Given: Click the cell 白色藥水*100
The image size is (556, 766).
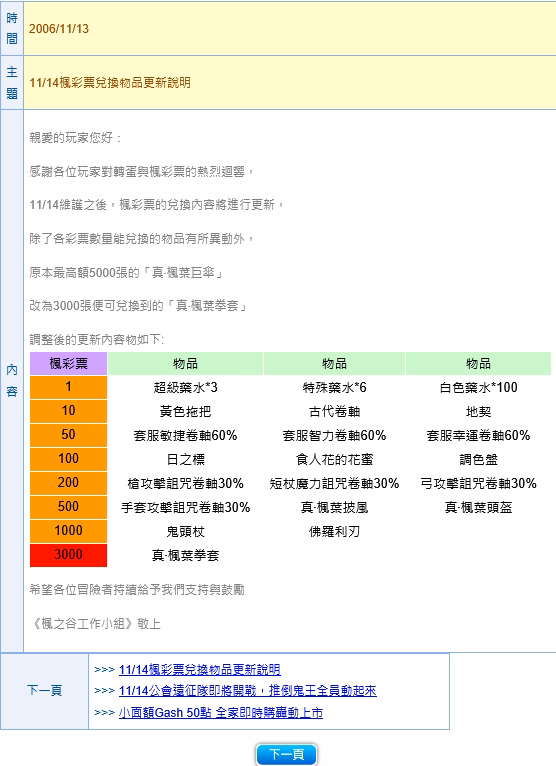Looking at the screenshot, I should coord(478,387).
